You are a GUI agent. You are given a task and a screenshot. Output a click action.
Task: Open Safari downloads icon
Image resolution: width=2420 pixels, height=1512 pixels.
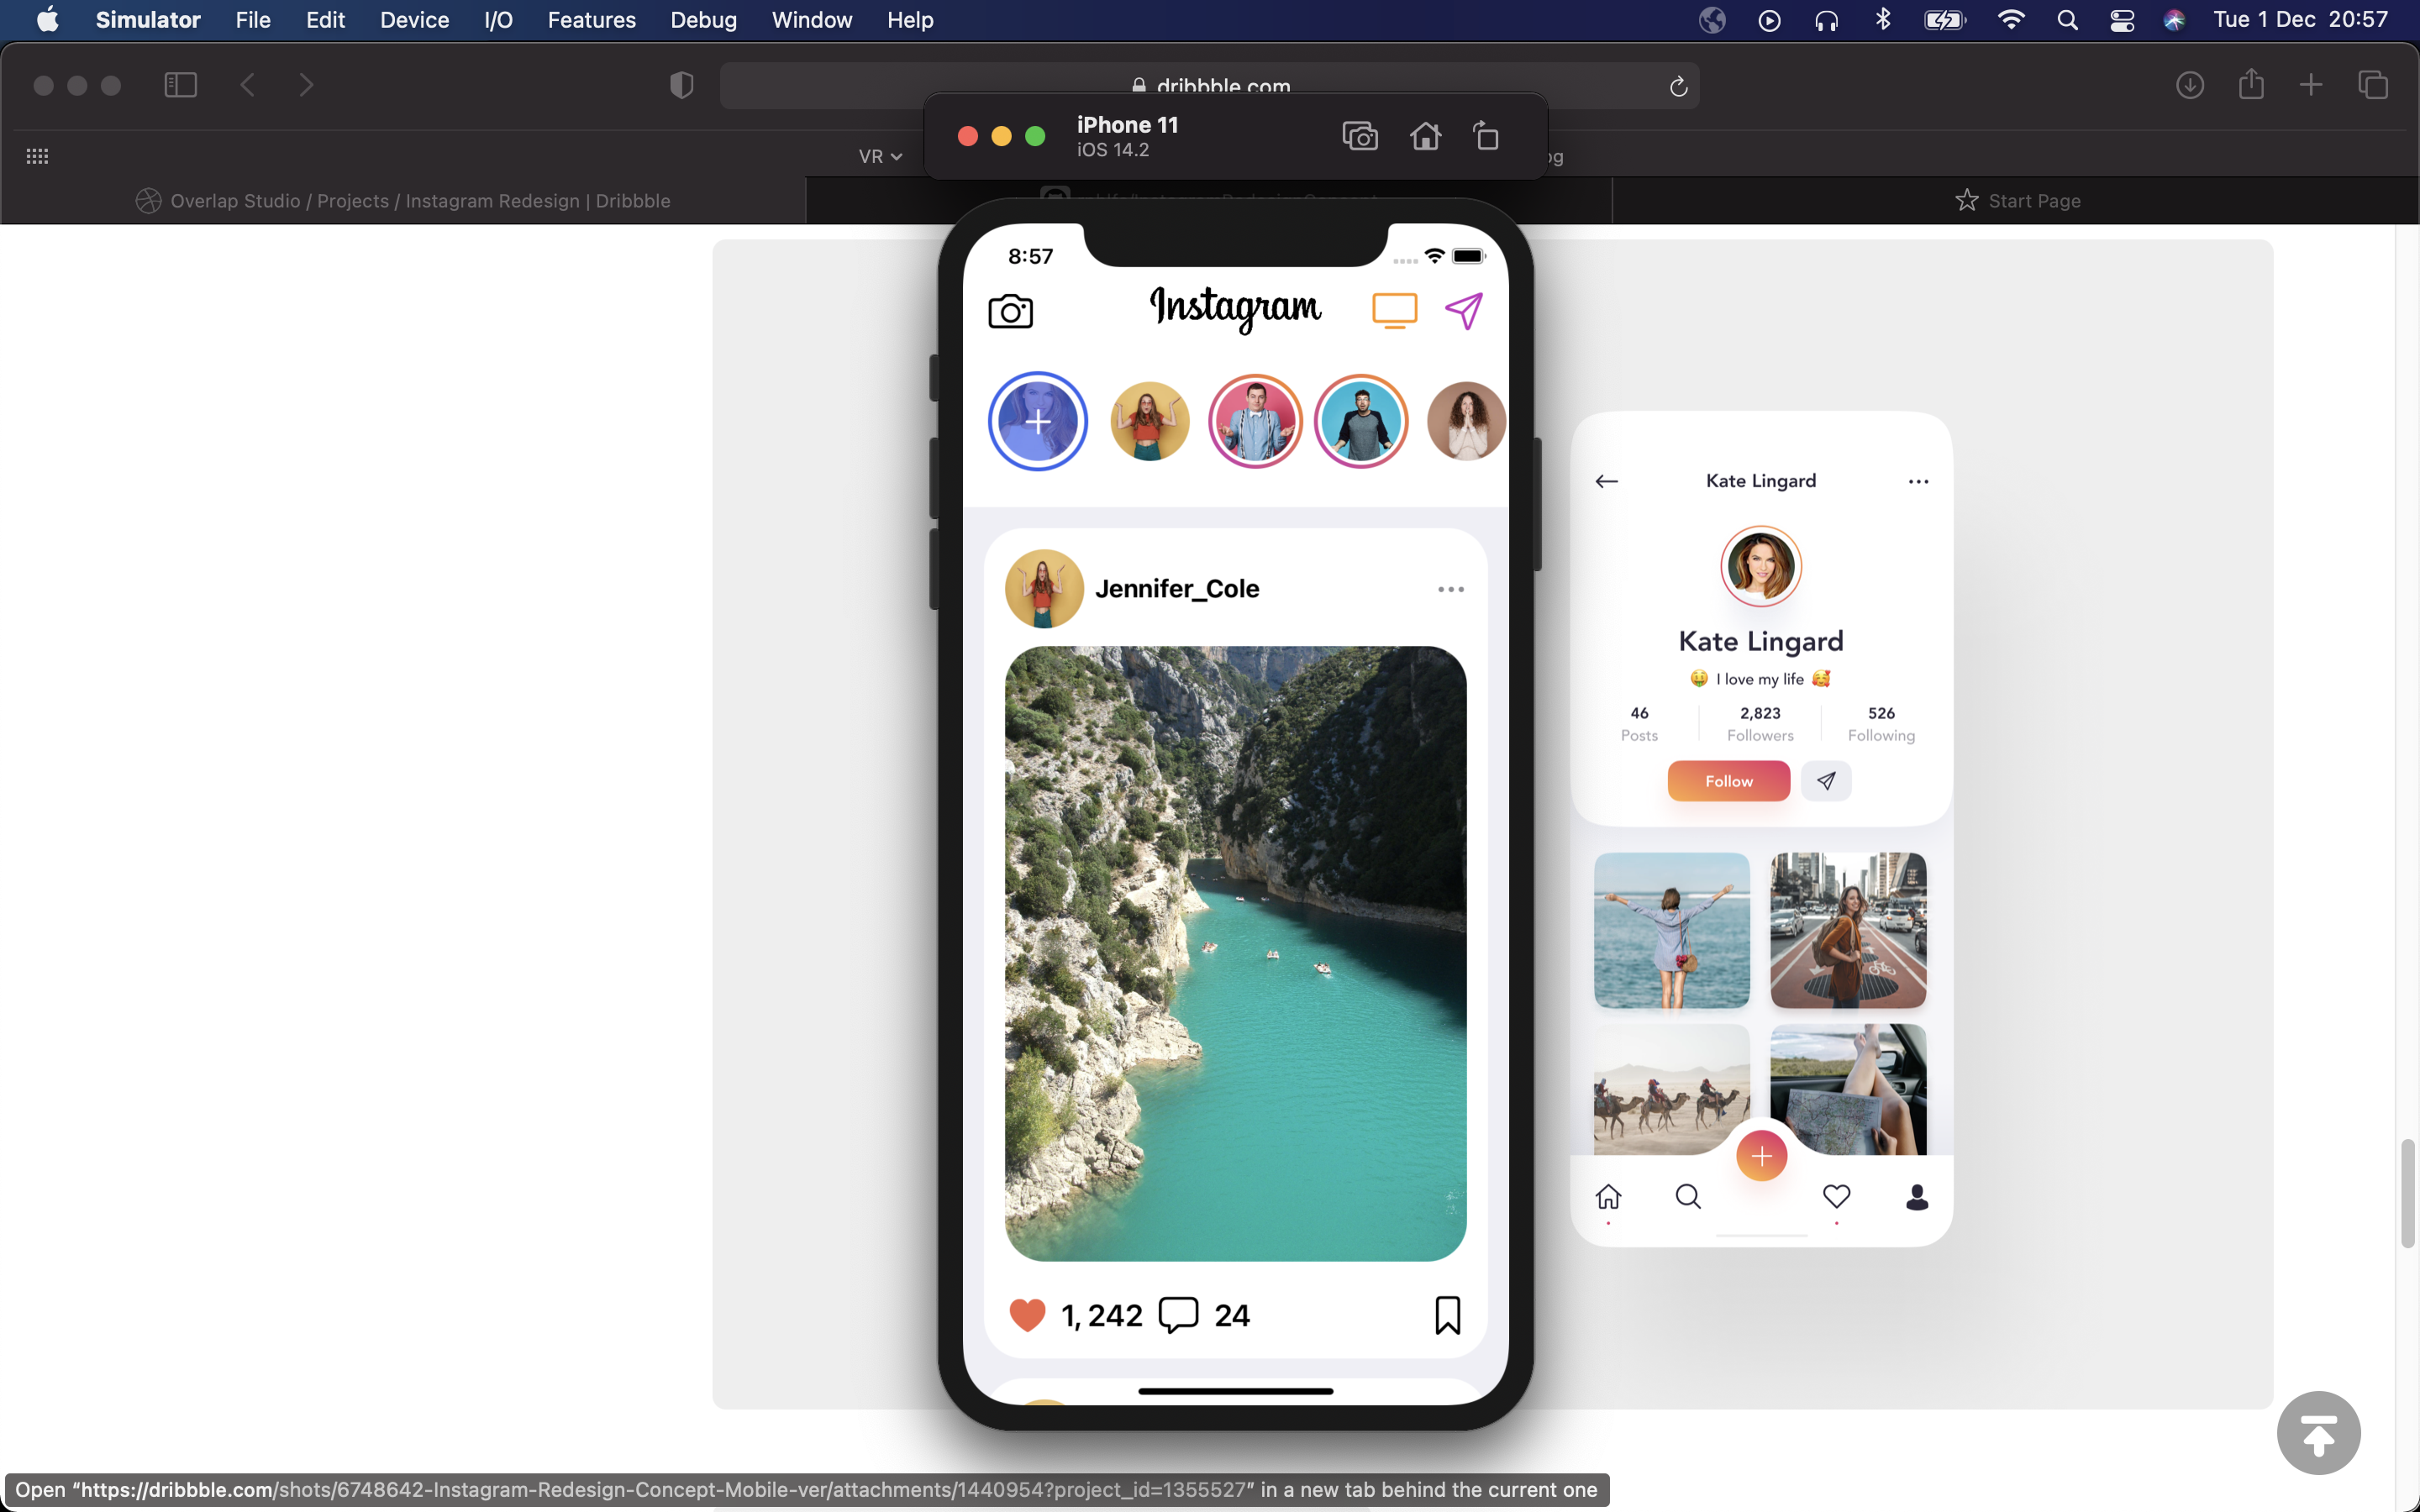point(2190,85)
